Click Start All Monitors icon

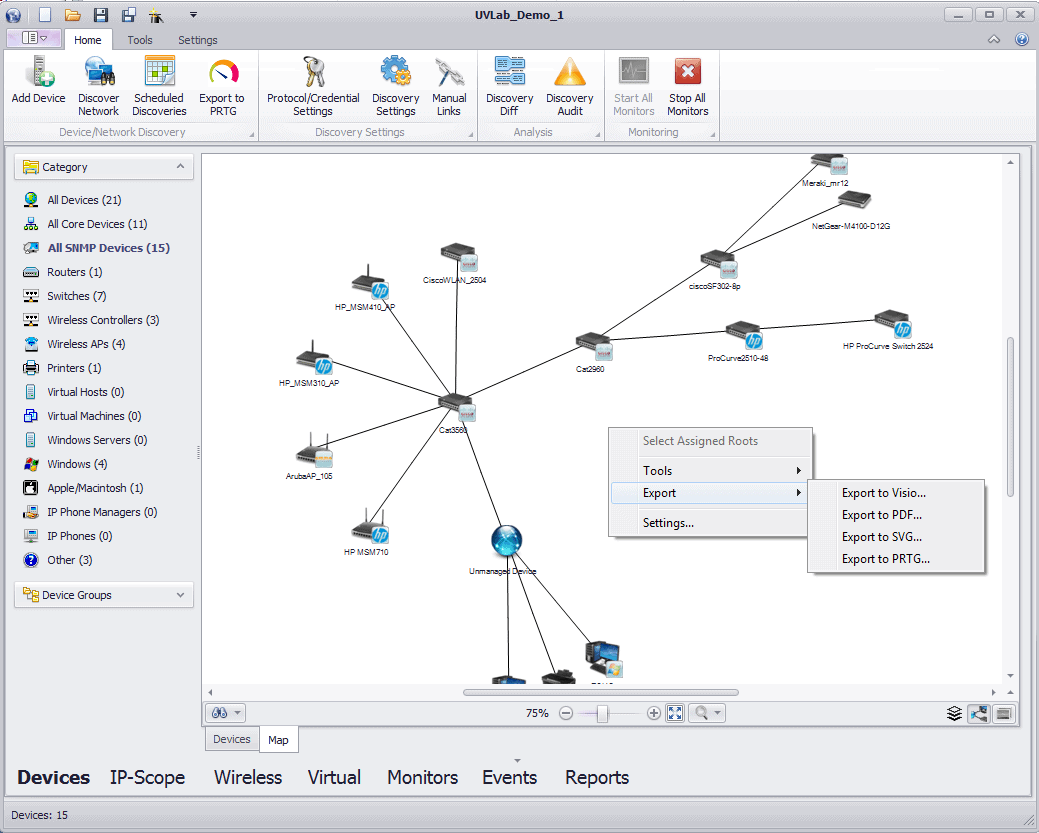click(x=633, y=71)
